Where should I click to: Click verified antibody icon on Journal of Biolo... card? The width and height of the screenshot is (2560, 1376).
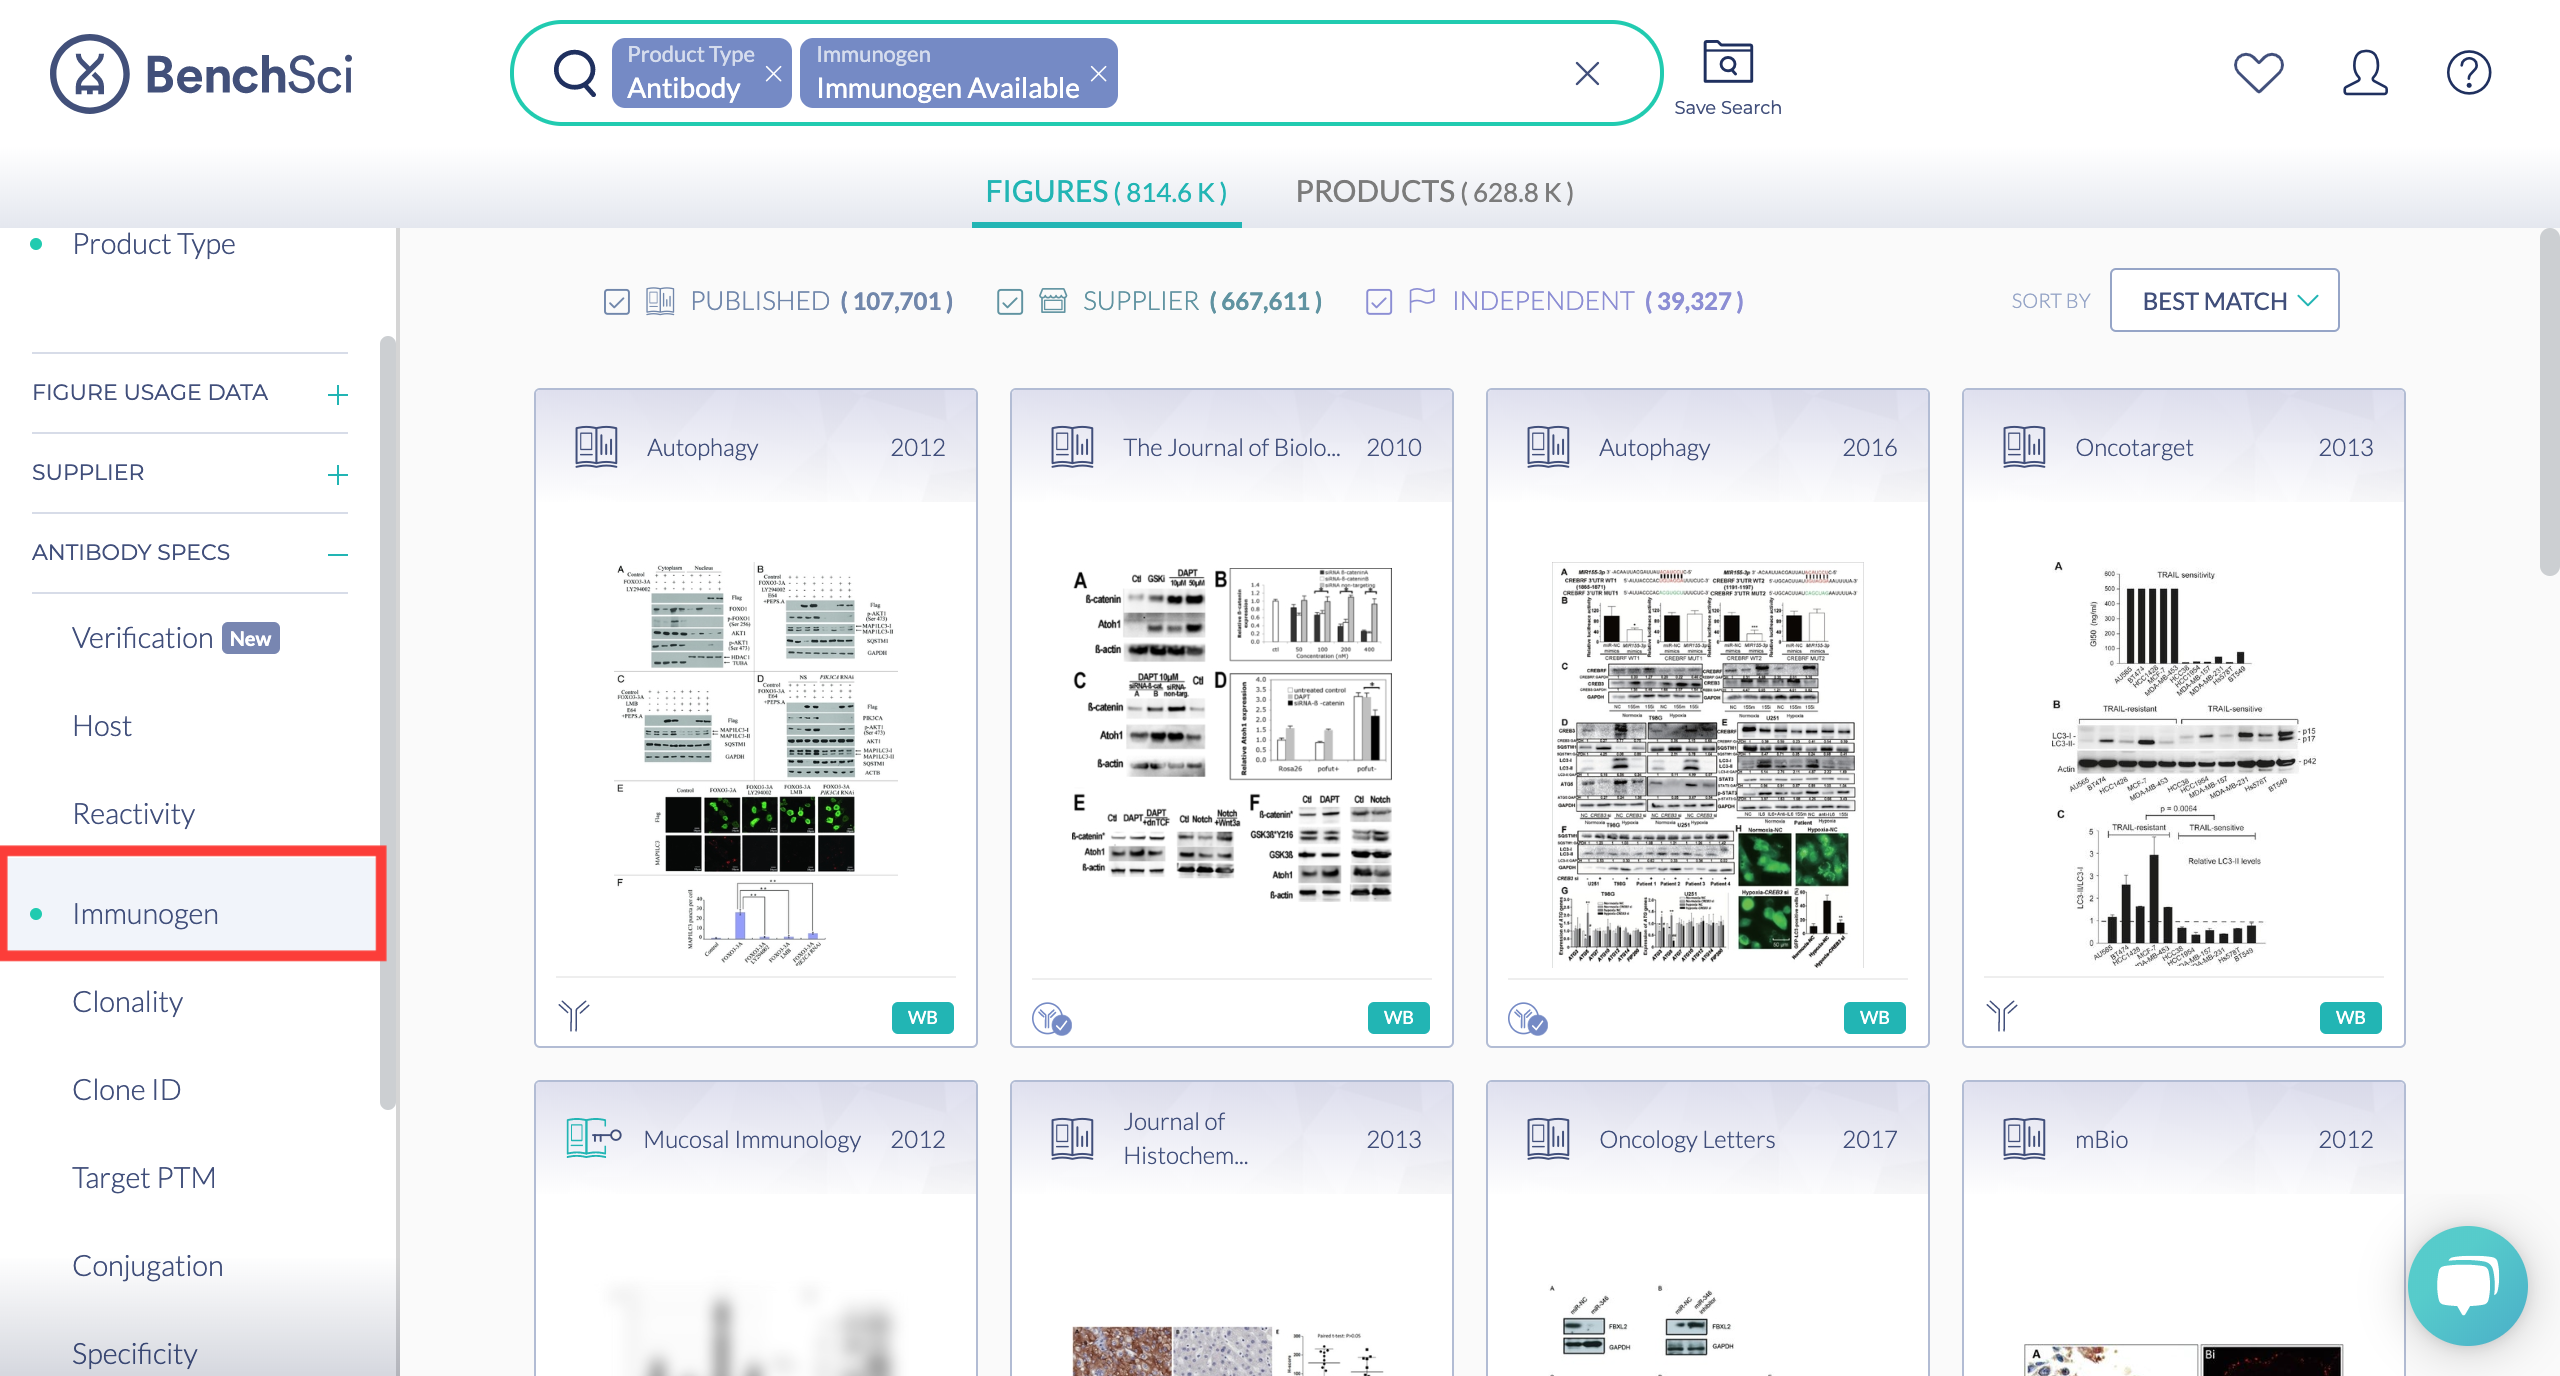tap(1051, 1018)
